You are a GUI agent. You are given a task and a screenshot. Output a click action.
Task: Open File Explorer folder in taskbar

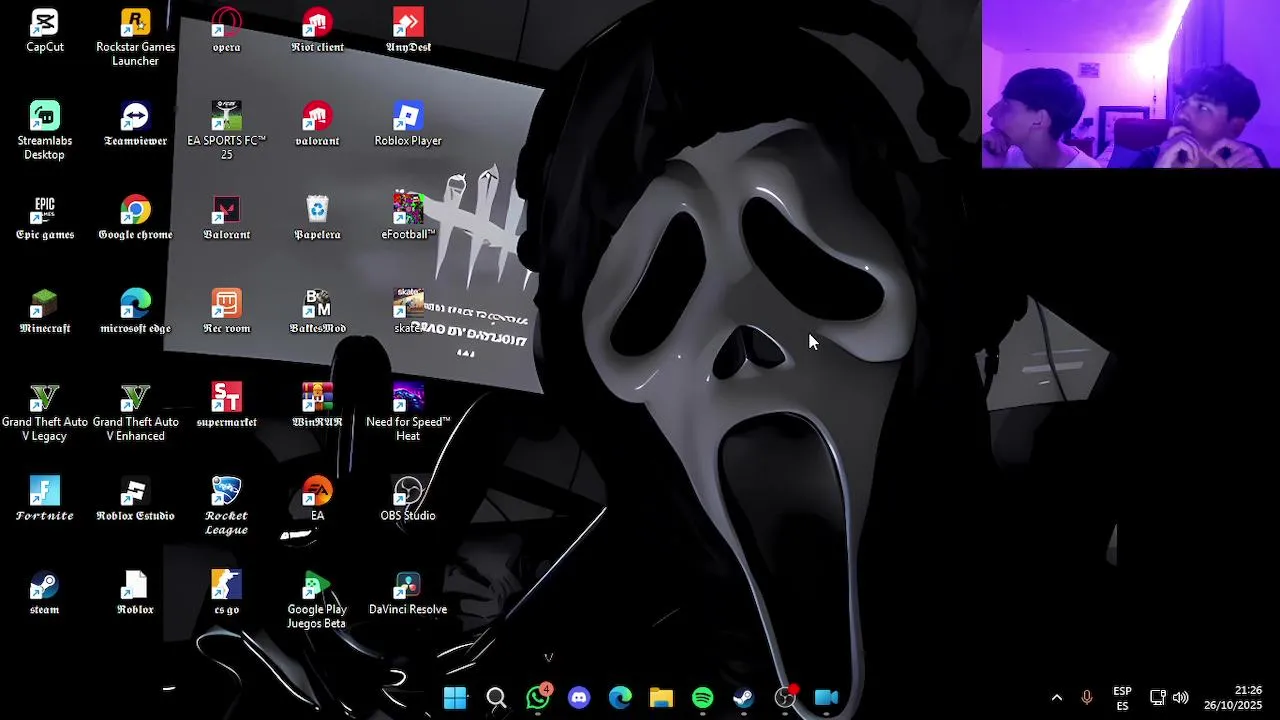pyautogui.click(x=661, y=697)
